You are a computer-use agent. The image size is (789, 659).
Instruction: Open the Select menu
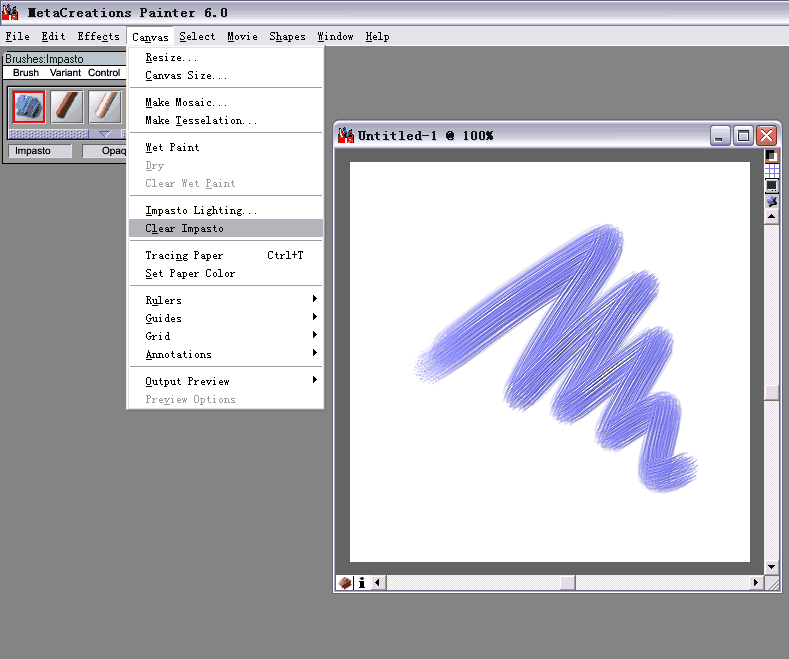point(197,37)
